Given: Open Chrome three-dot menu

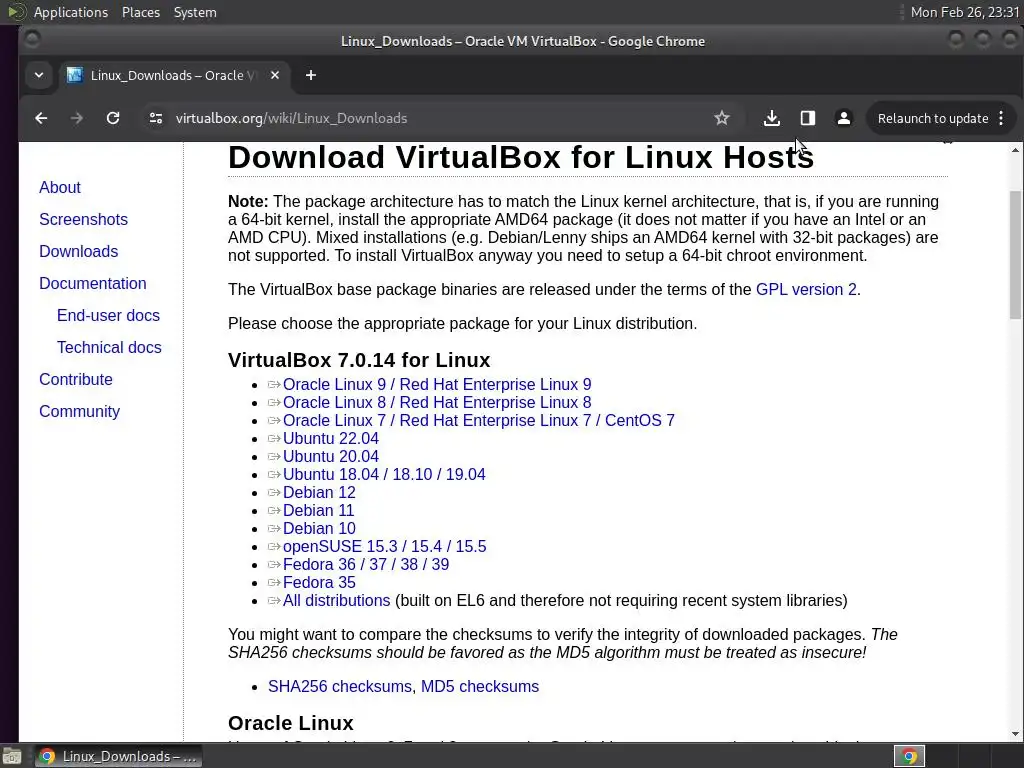Looking at the screenshot, I should click(x=1001, y=118).
